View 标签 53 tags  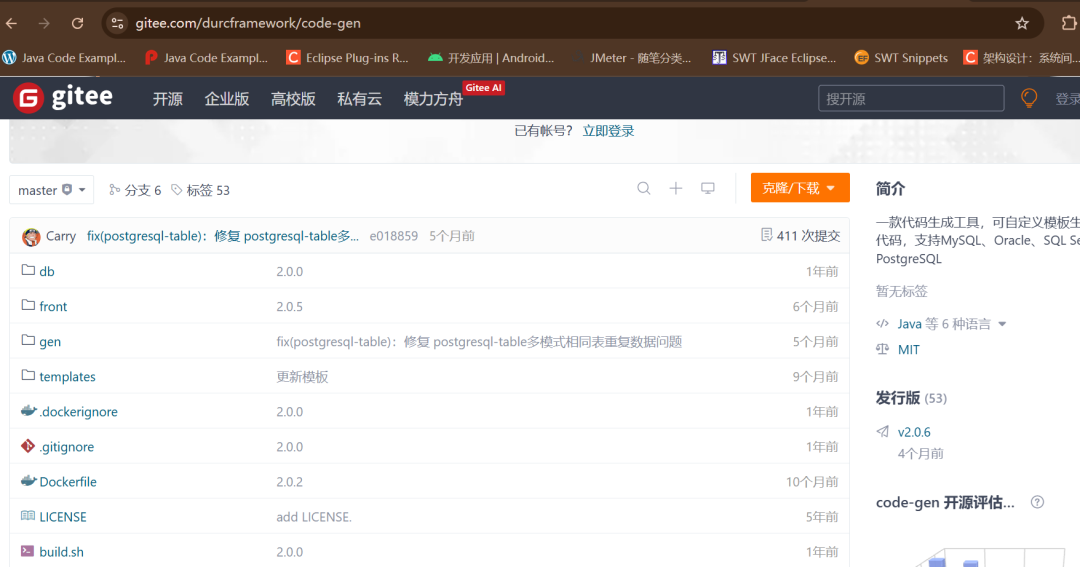(200, 190)
